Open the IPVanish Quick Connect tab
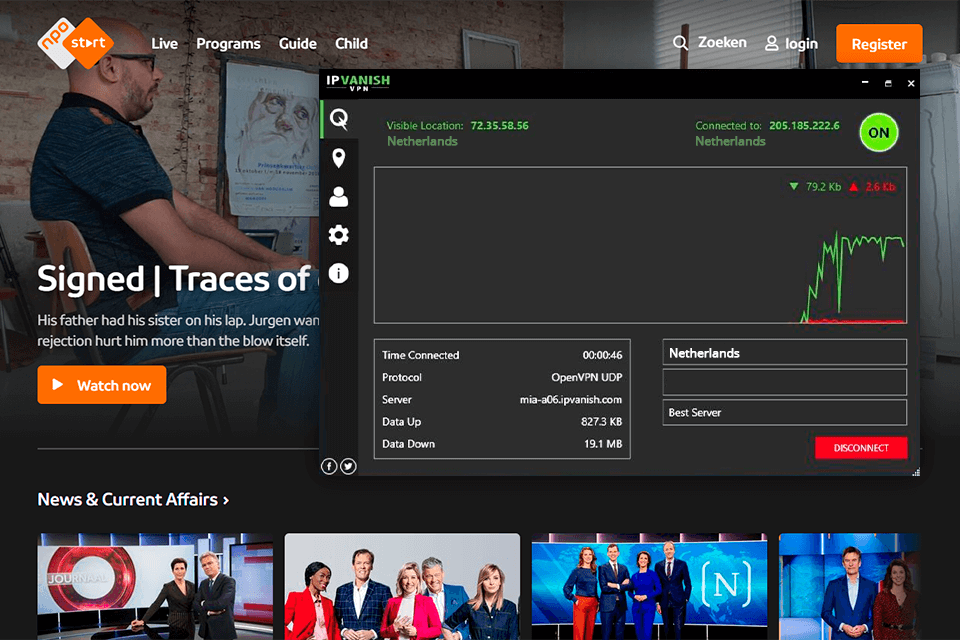 pos(339,119)
